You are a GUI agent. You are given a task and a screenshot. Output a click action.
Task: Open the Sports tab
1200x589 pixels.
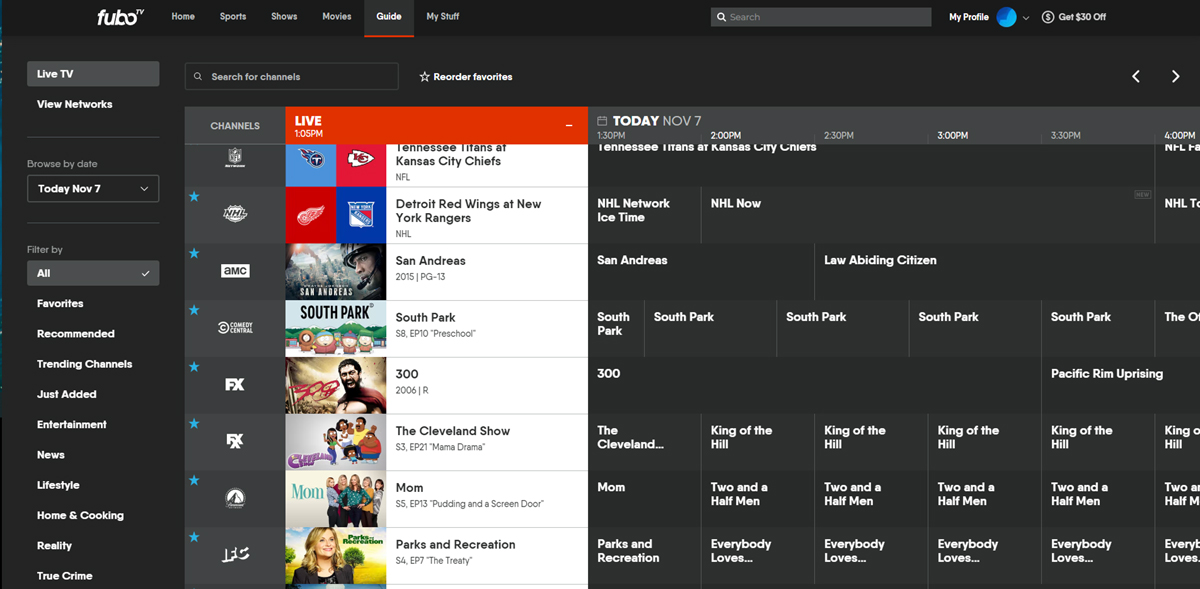(x=232, y=16)
